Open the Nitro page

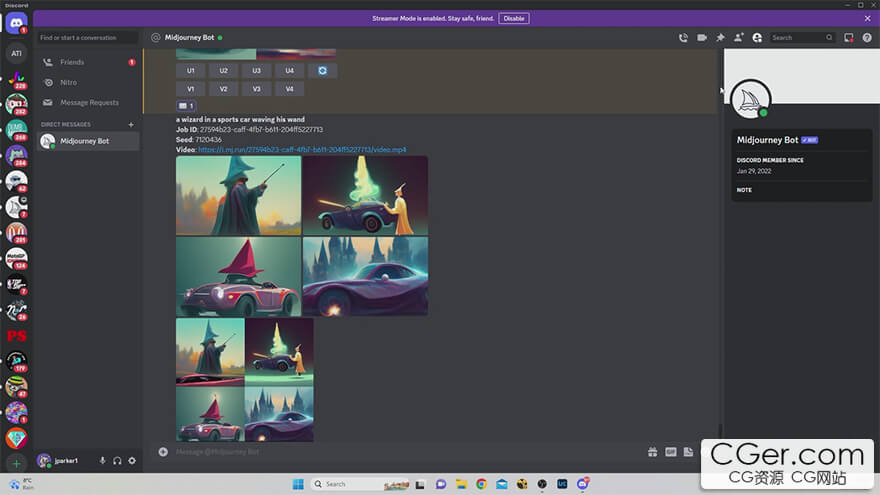pyautogui.click(x=88, y=82)
